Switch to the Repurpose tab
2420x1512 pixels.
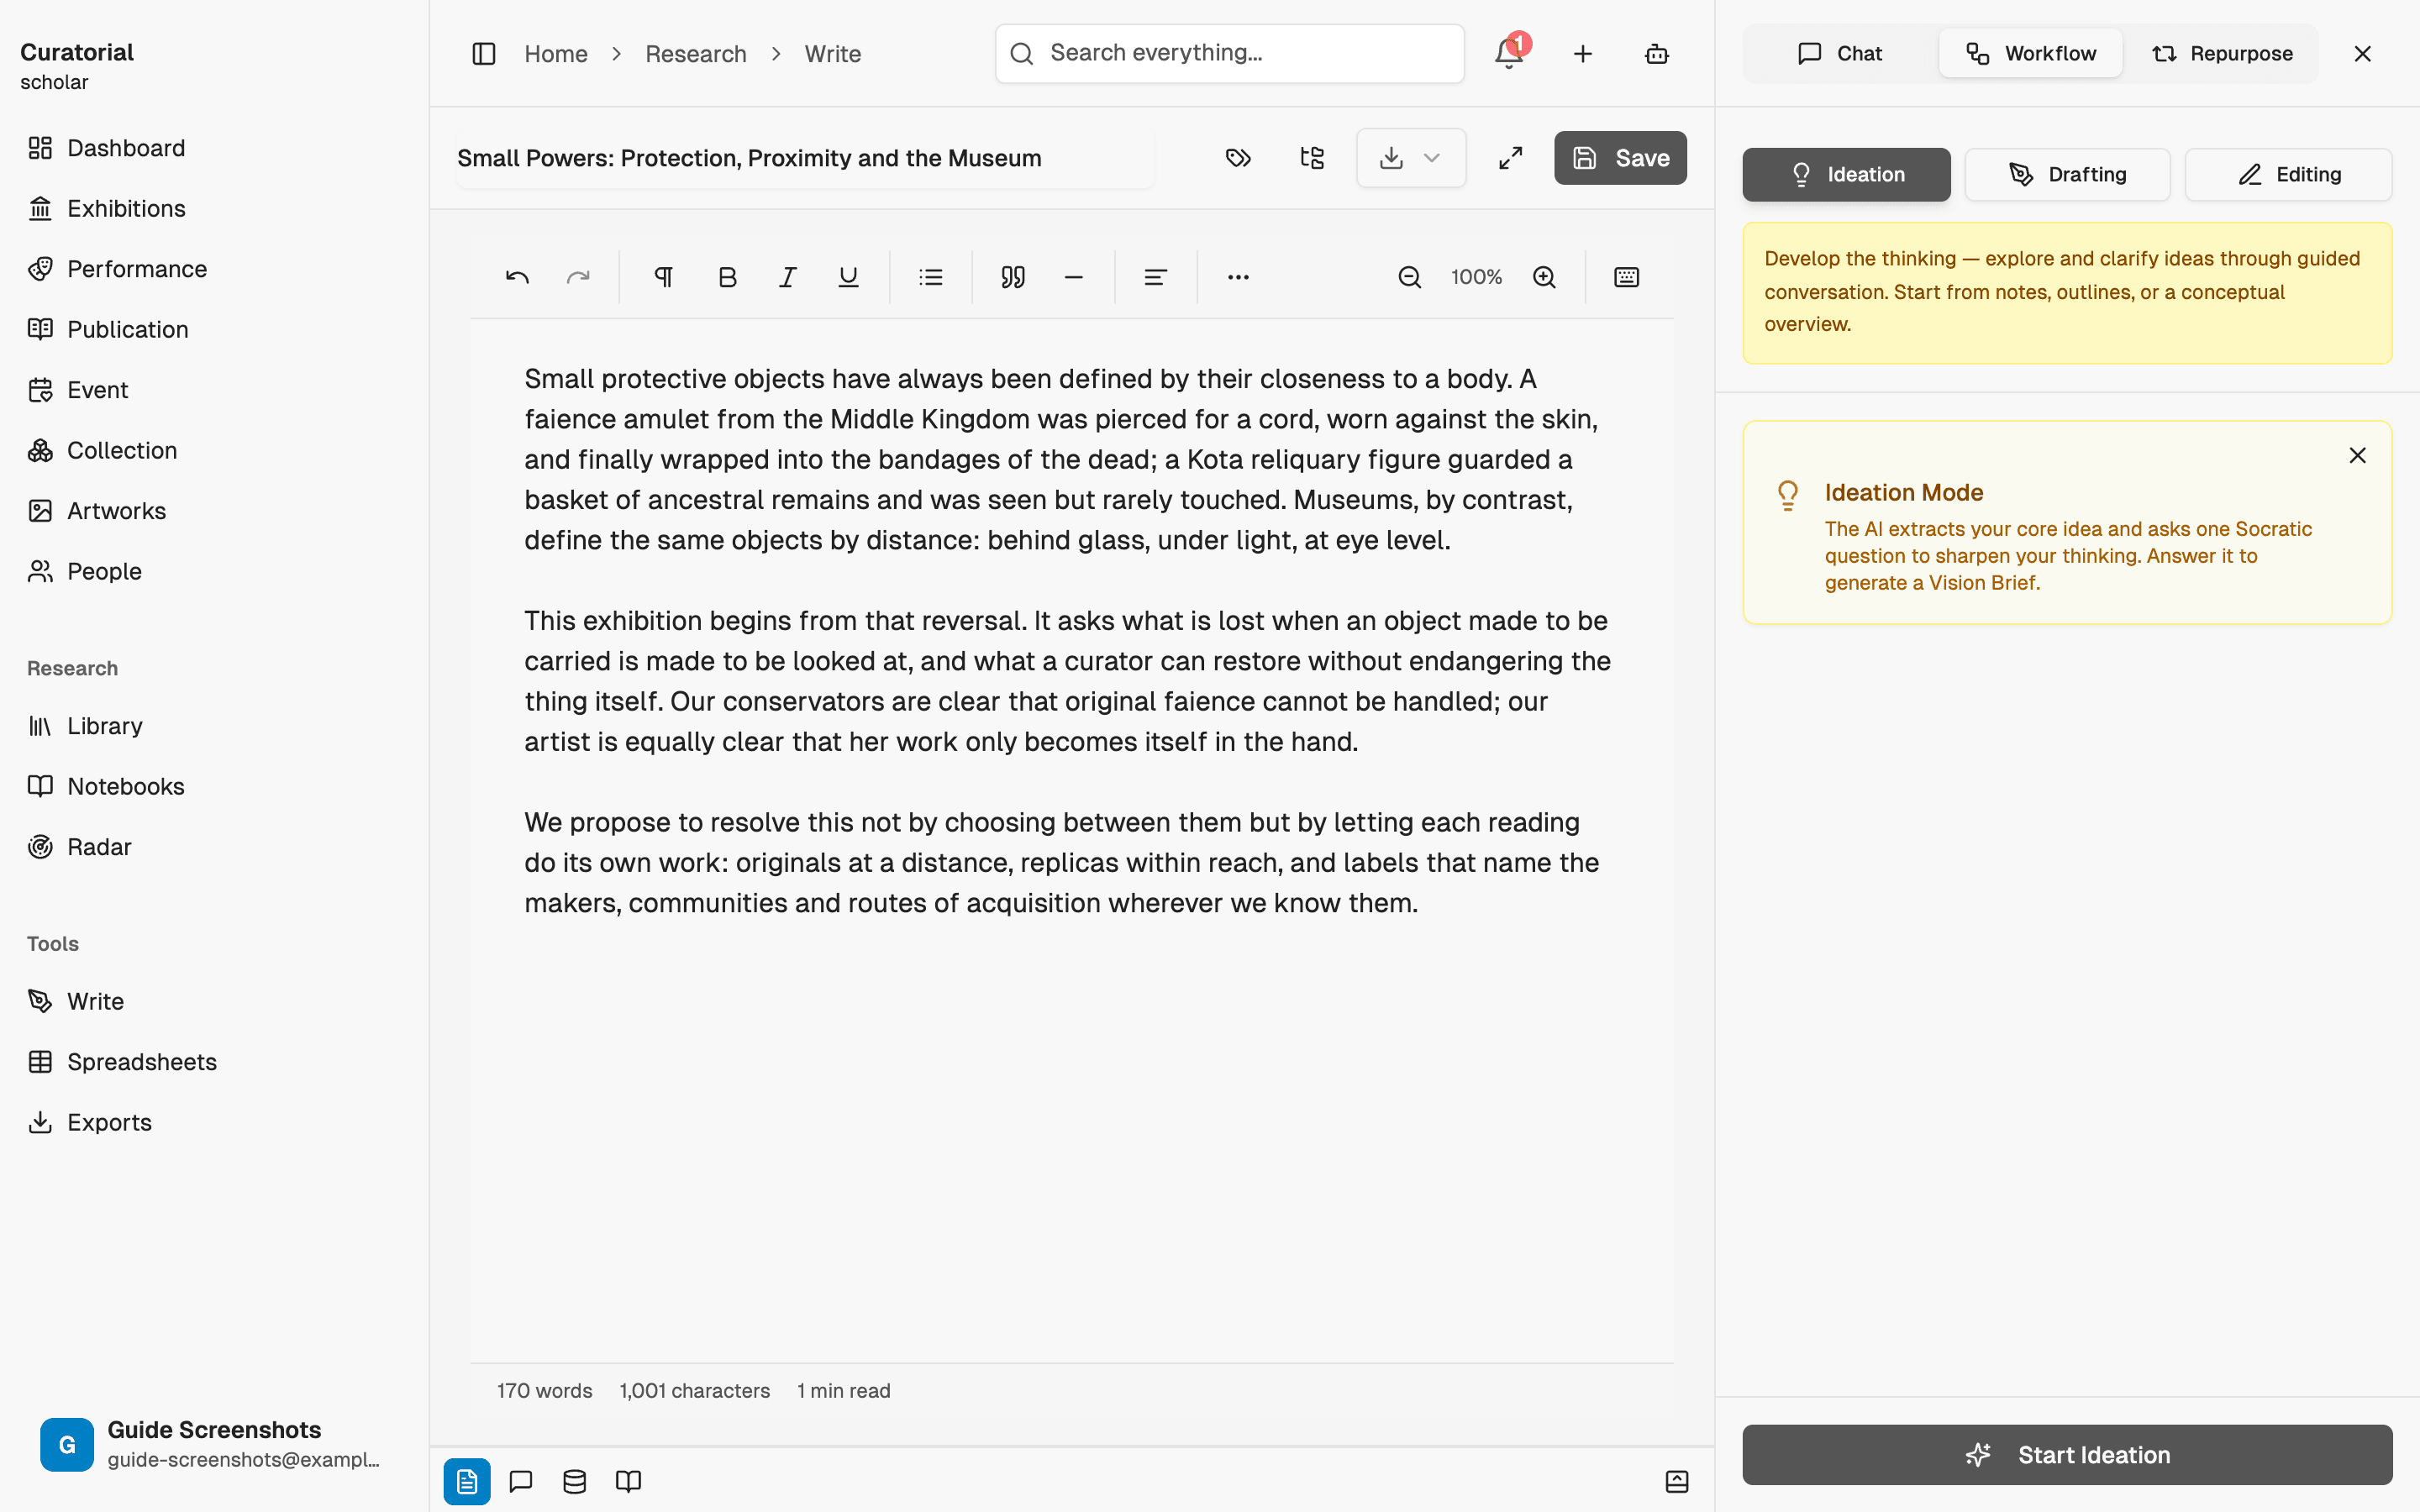(x=2222, y=54)
